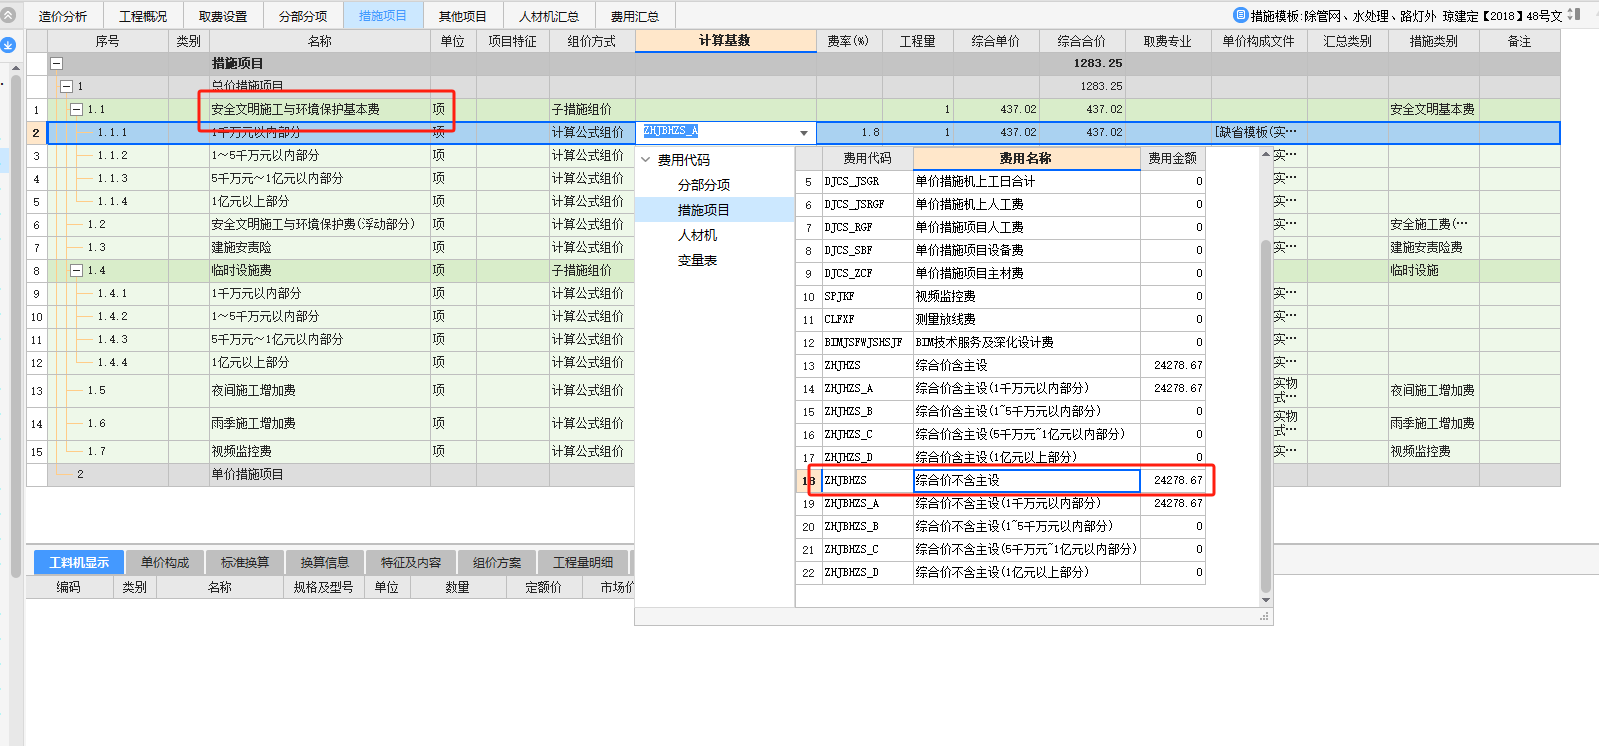The width and height of the screenshot is (1599, 746).
Task: Select 分部分项 in the 费用代码 tree
Action: tap(704, 185)
